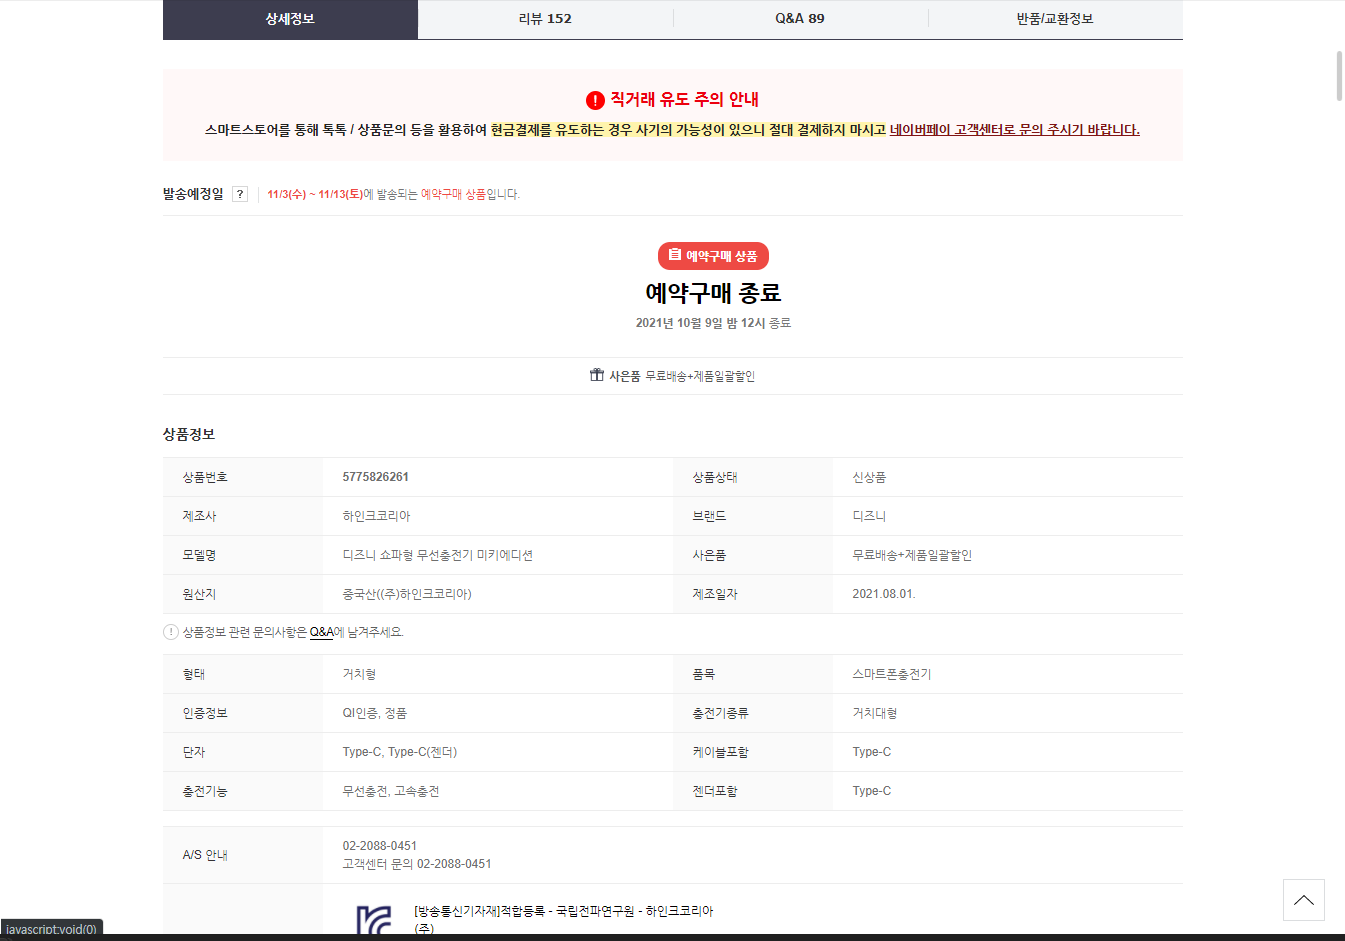
Task: Click the brand value 디즈니
Action: tap(869, 516)
